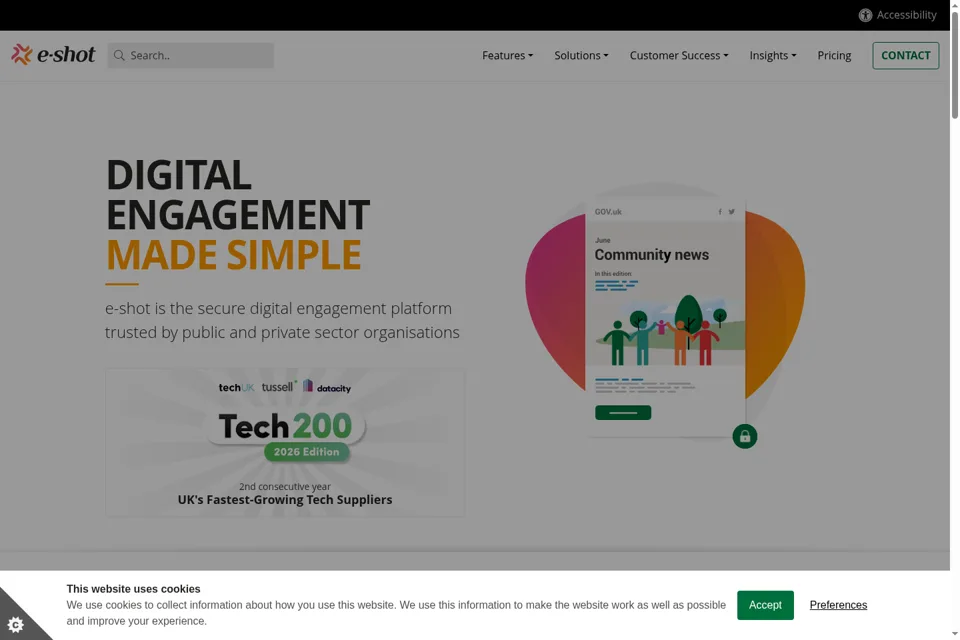Accept the website cookies
Screen dimensions: 960x640
[765, 605]
